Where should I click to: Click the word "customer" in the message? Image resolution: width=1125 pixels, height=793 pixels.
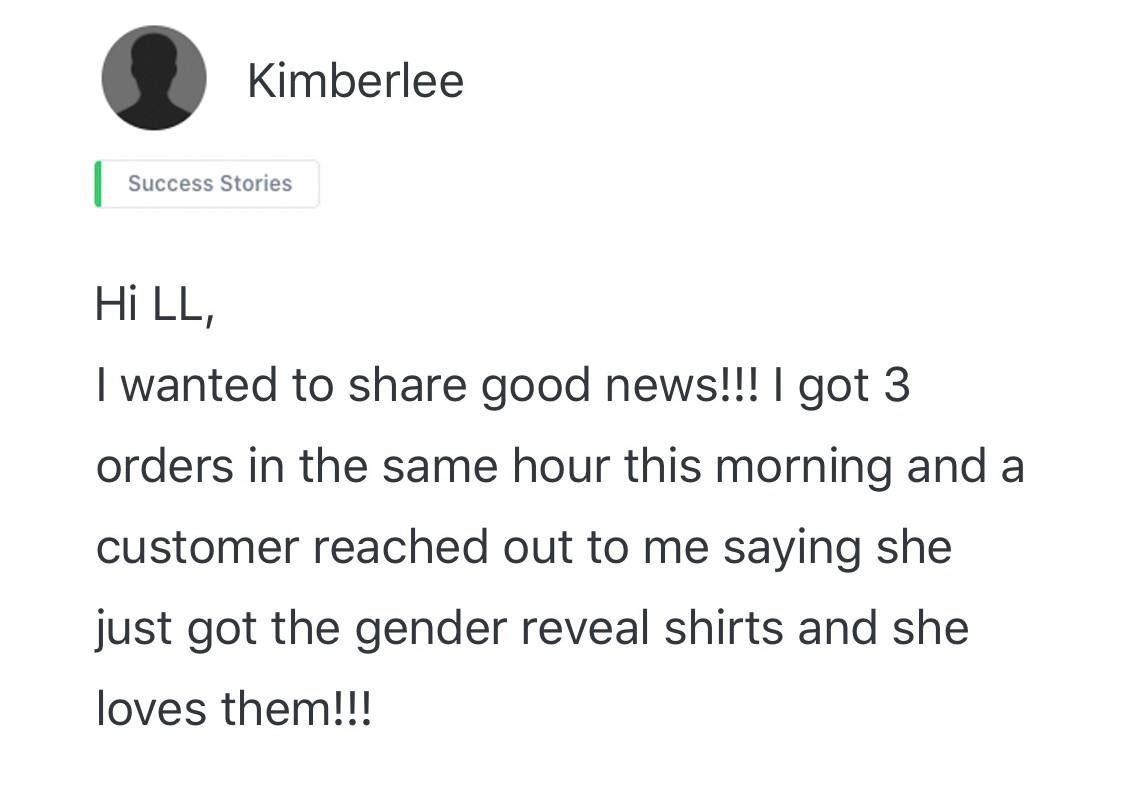tap(196, 547)
